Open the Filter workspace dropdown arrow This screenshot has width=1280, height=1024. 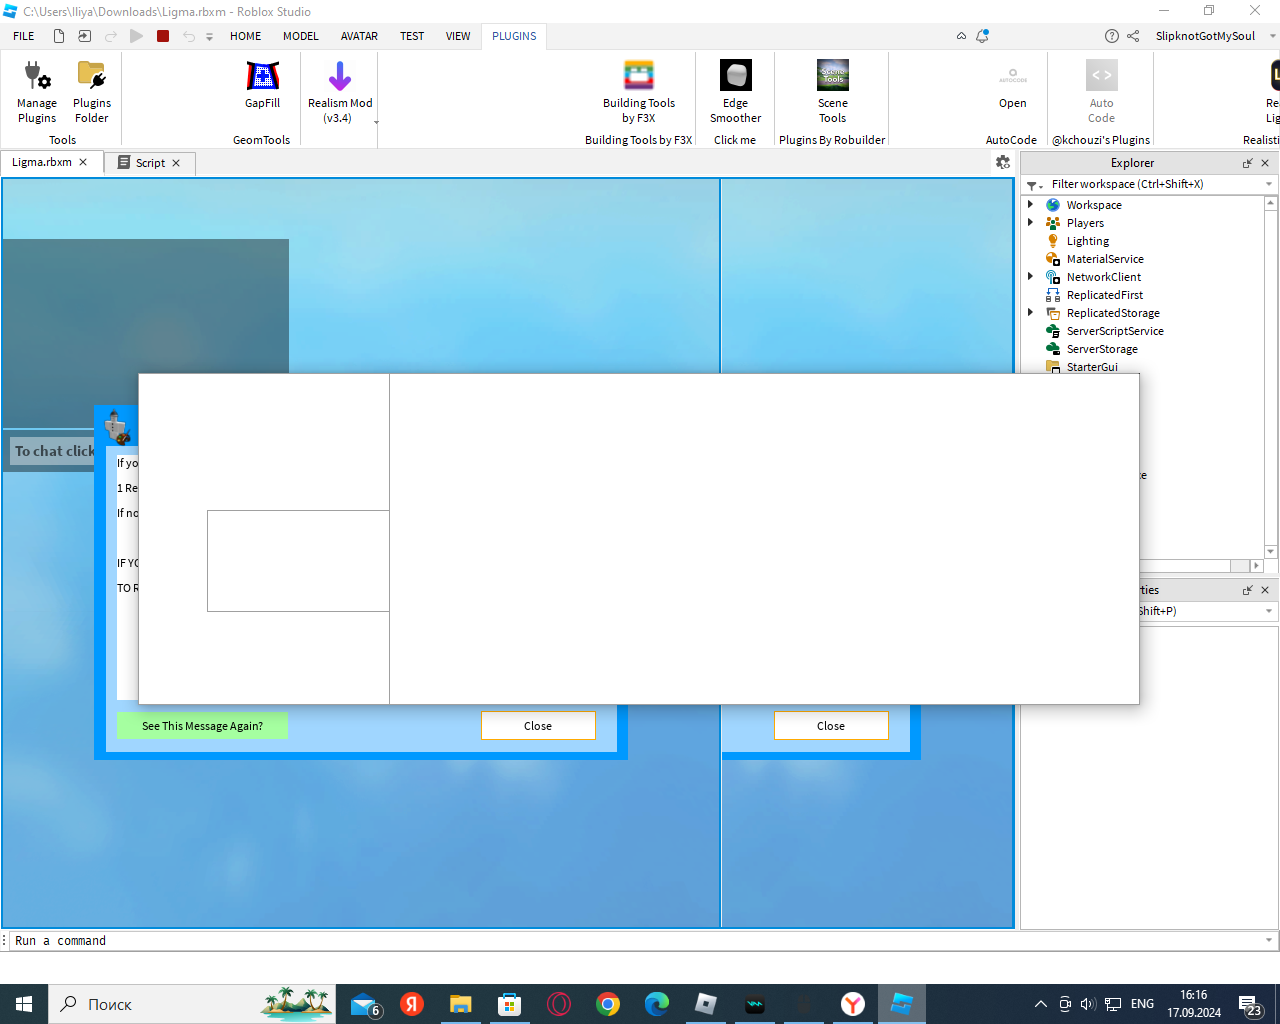tap(1269, 184)
